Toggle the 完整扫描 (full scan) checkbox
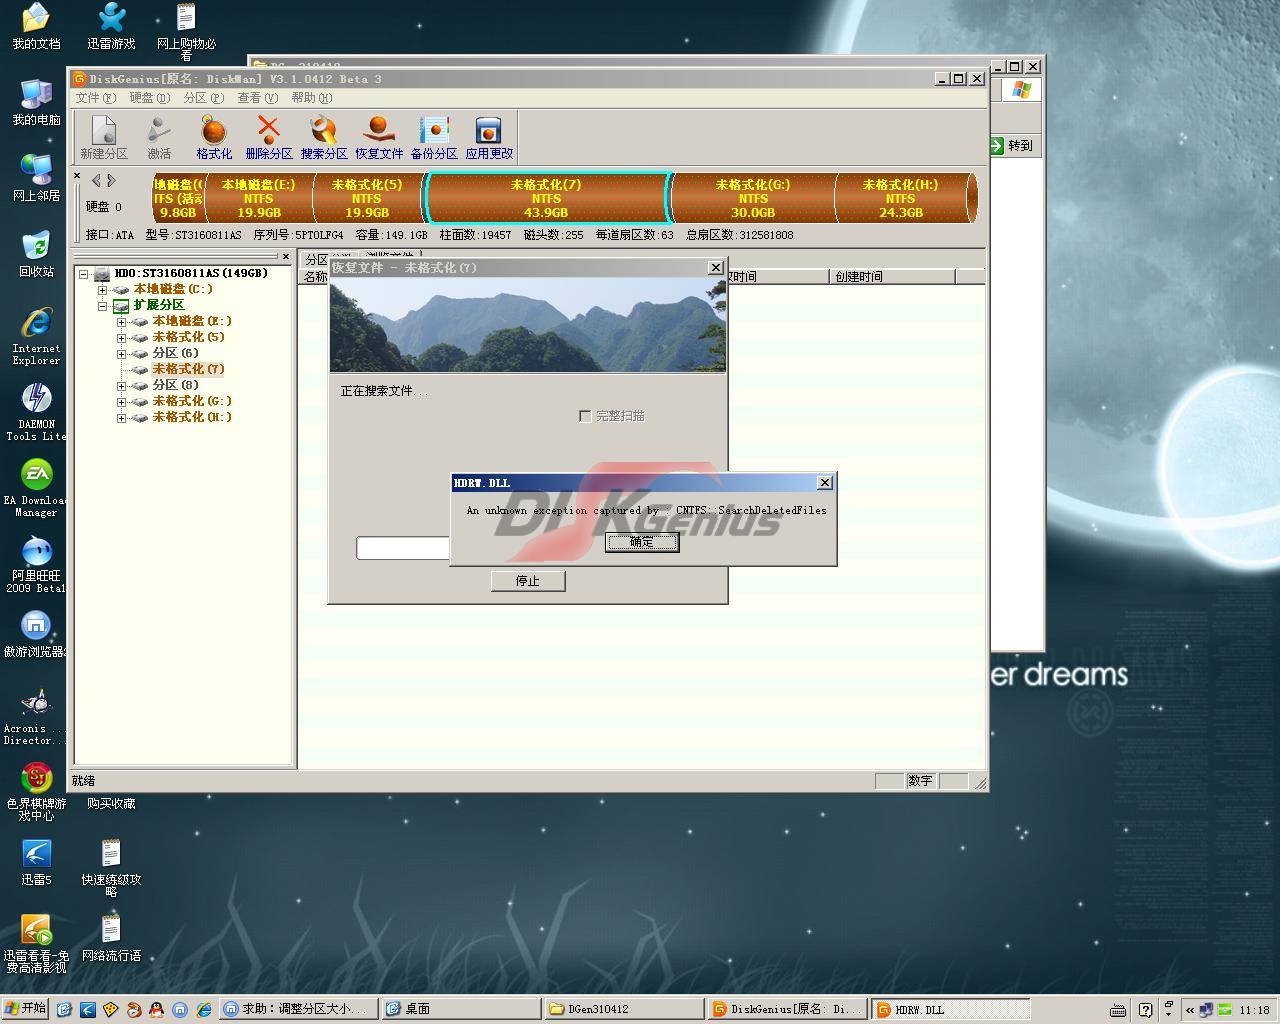 pos(585,416)
